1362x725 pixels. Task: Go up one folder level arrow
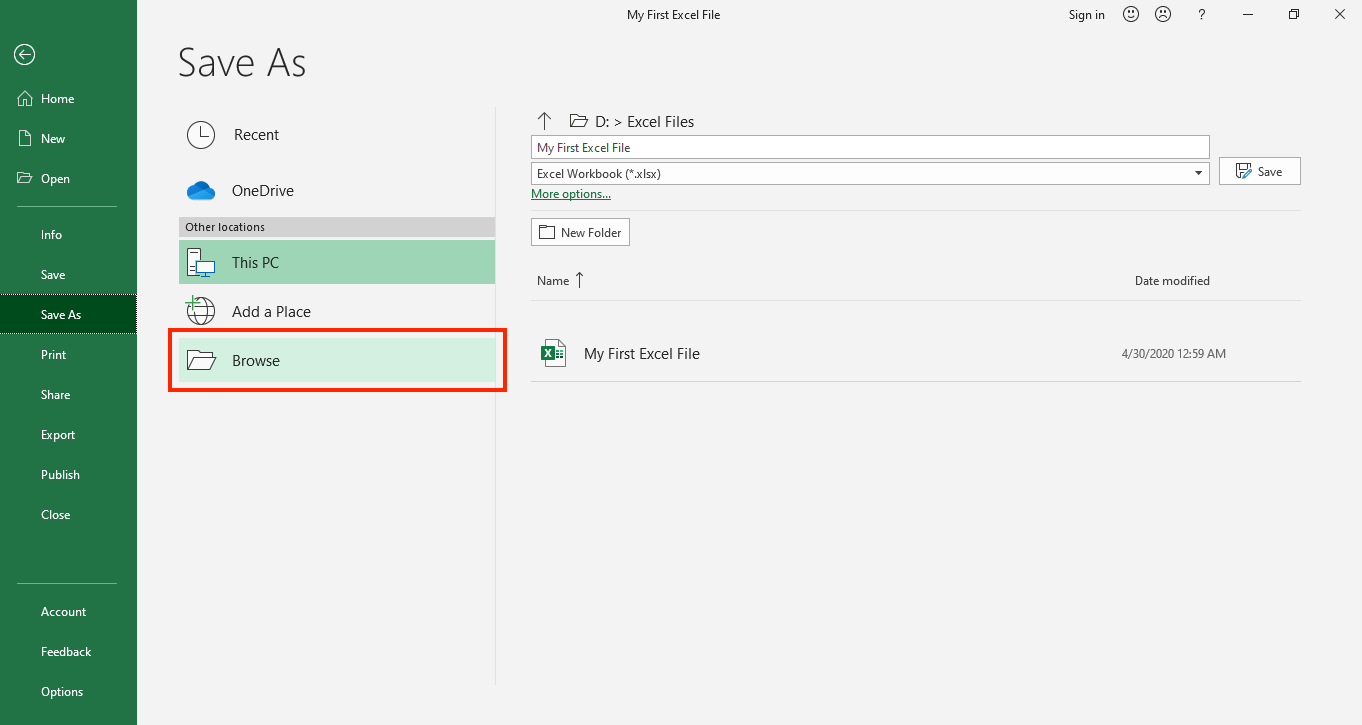(544, 121)
